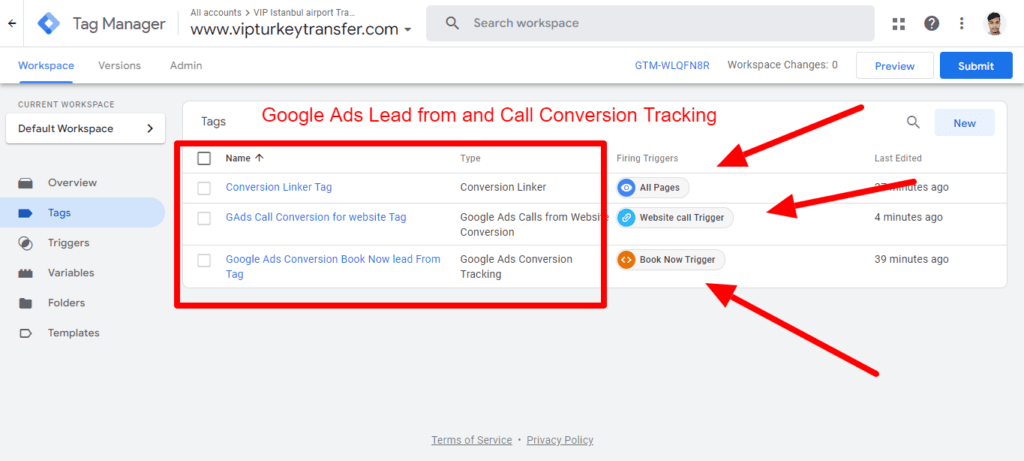The width and height of the screenshot is (1024, 461).
Task: Click the All accounts breadcrumb
Action: click(216, 12)
